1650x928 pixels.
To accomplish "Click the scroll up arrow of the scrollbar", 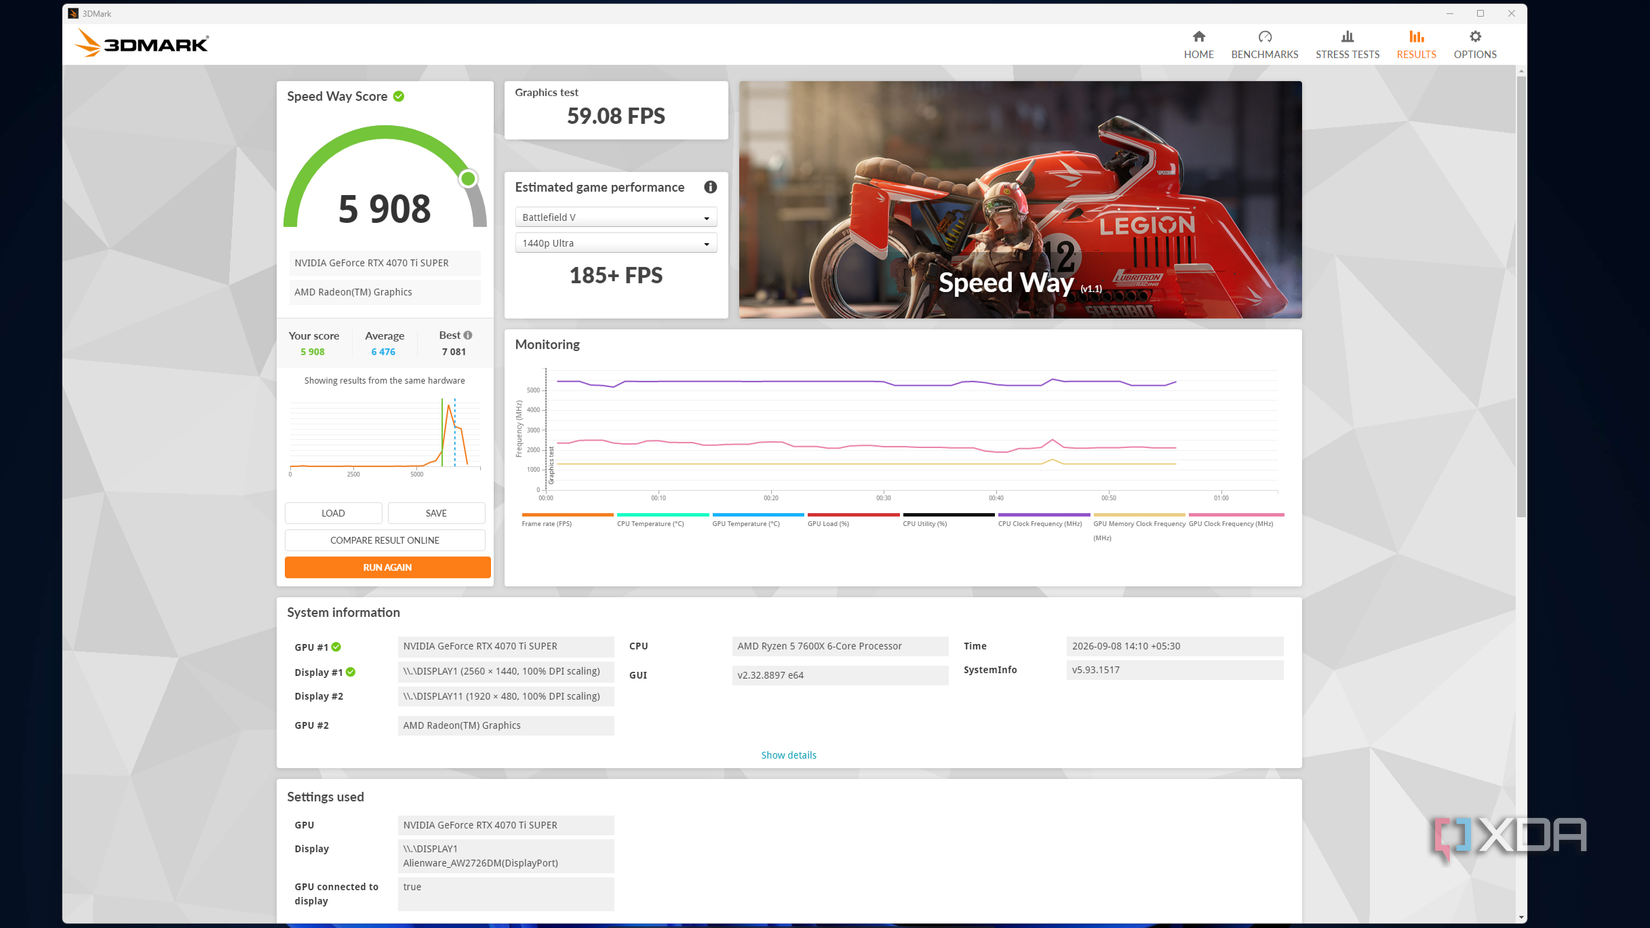I will click(x=1521, y=71).
